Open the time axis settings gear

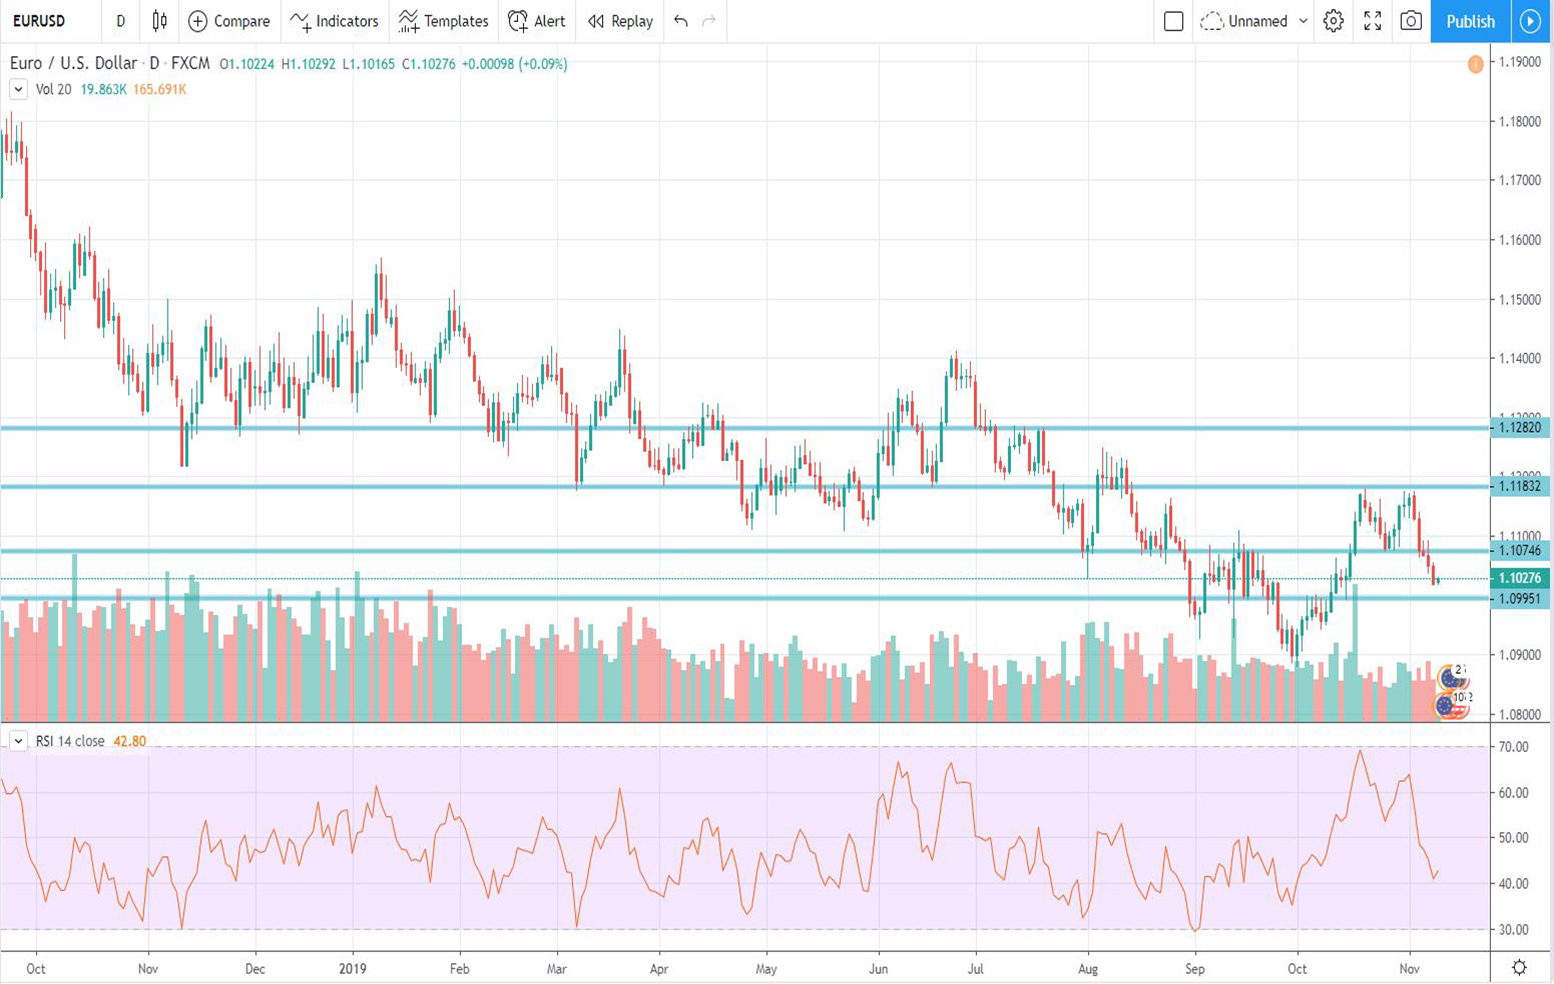pos(1519,967)
